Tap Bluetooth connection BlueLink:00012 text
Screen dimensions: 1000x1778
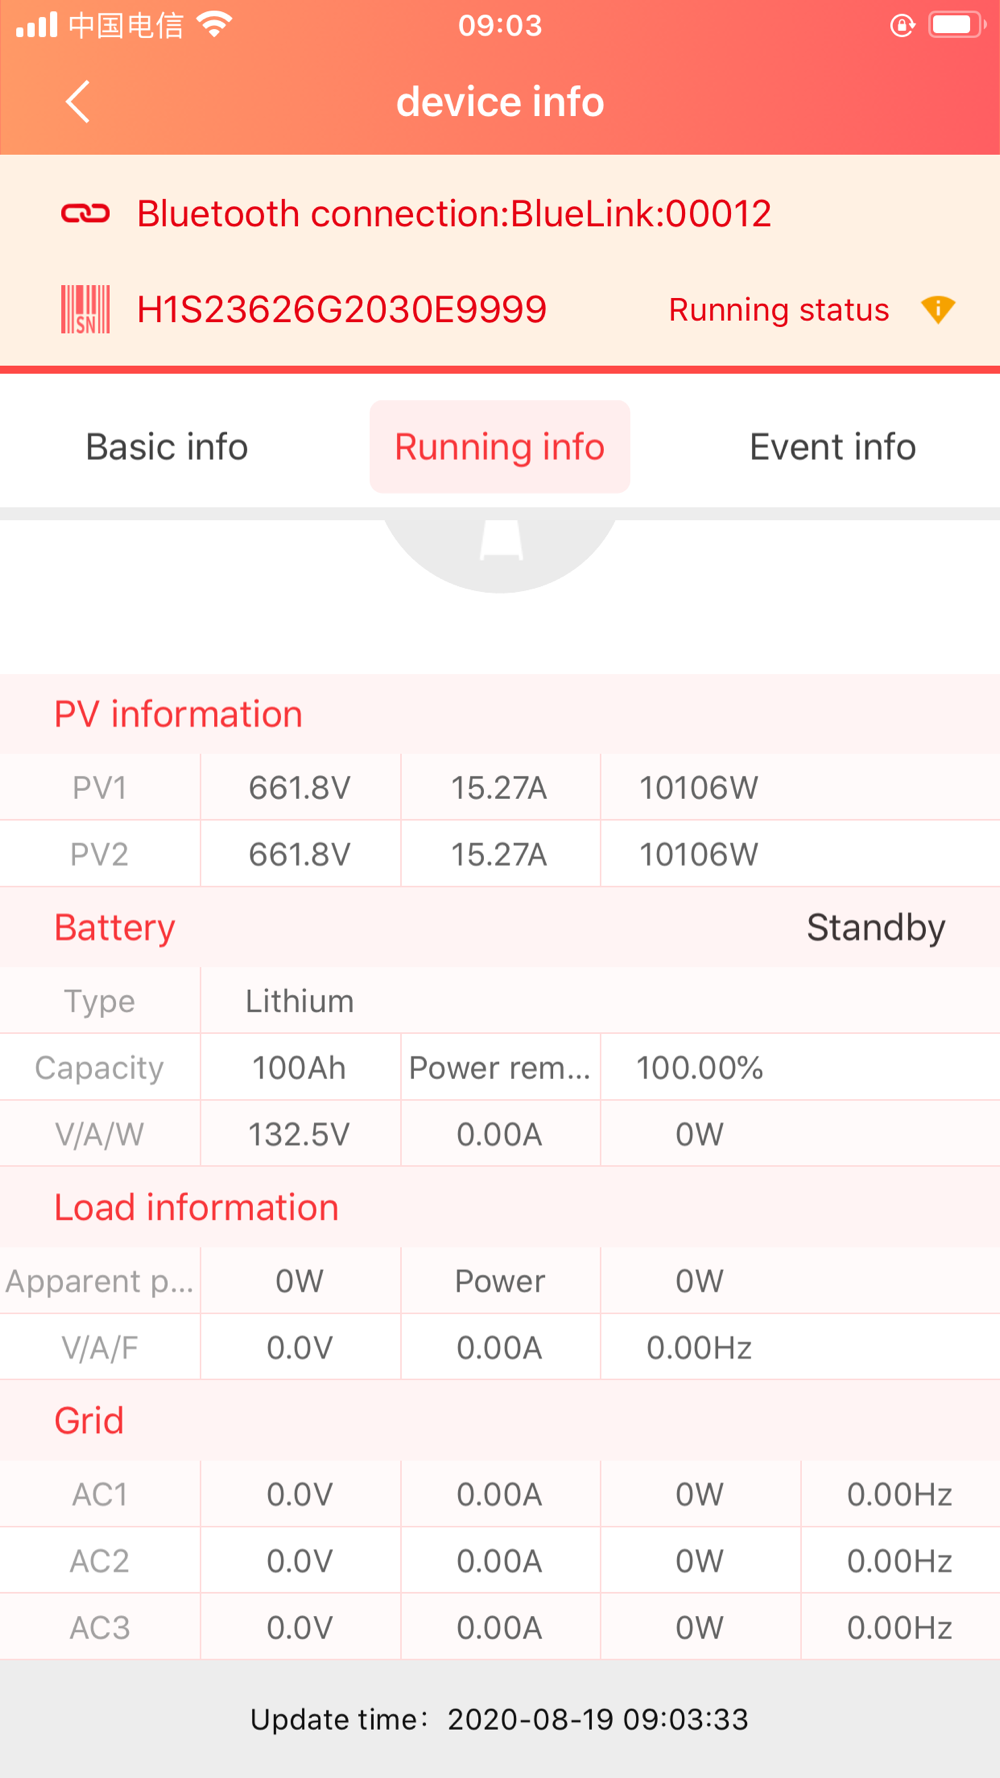[454, 213]
